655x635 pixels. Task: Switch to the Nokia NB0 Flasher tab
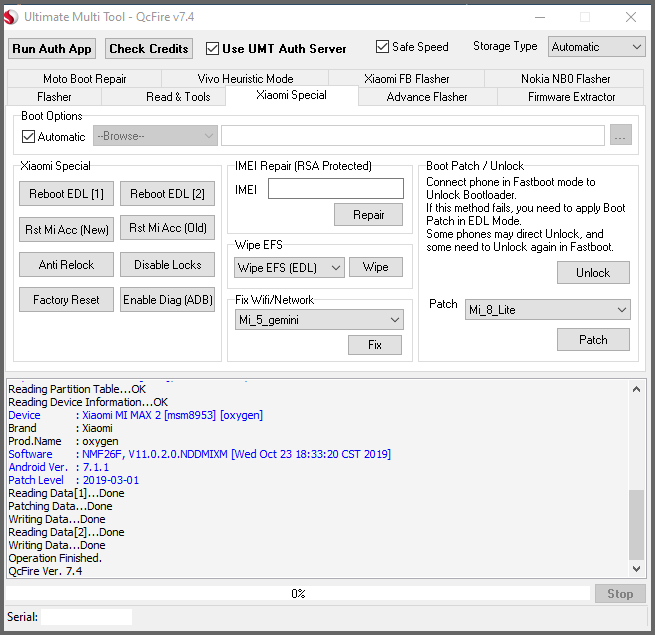565,79
